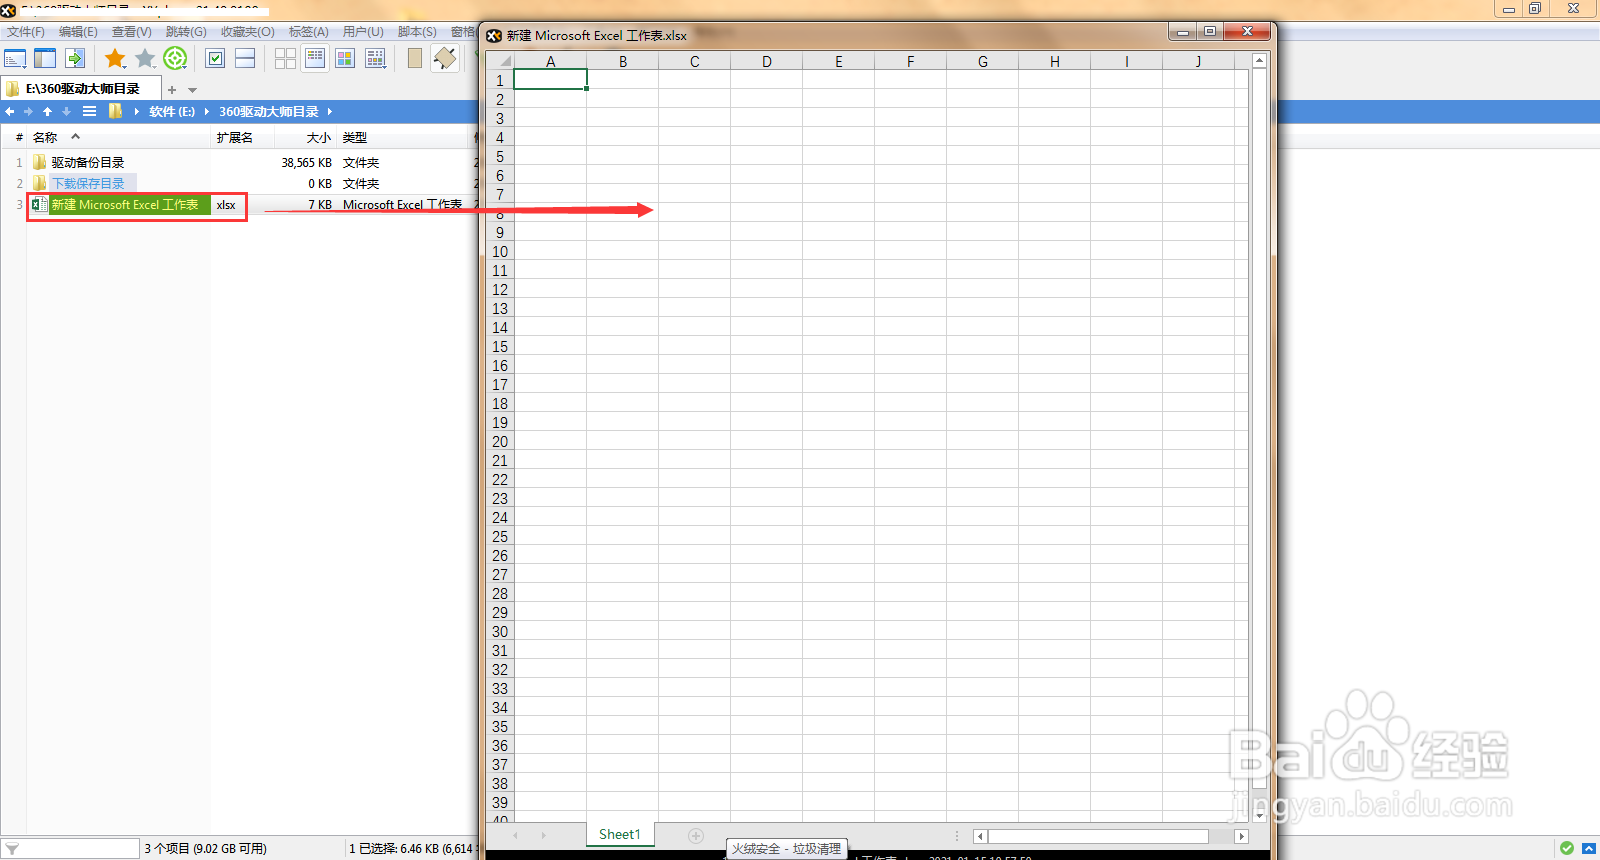The width and height of the screenshot is (1600, 860).
Task: Go forward with the right arrow in address bar
Action: (28, 112)
